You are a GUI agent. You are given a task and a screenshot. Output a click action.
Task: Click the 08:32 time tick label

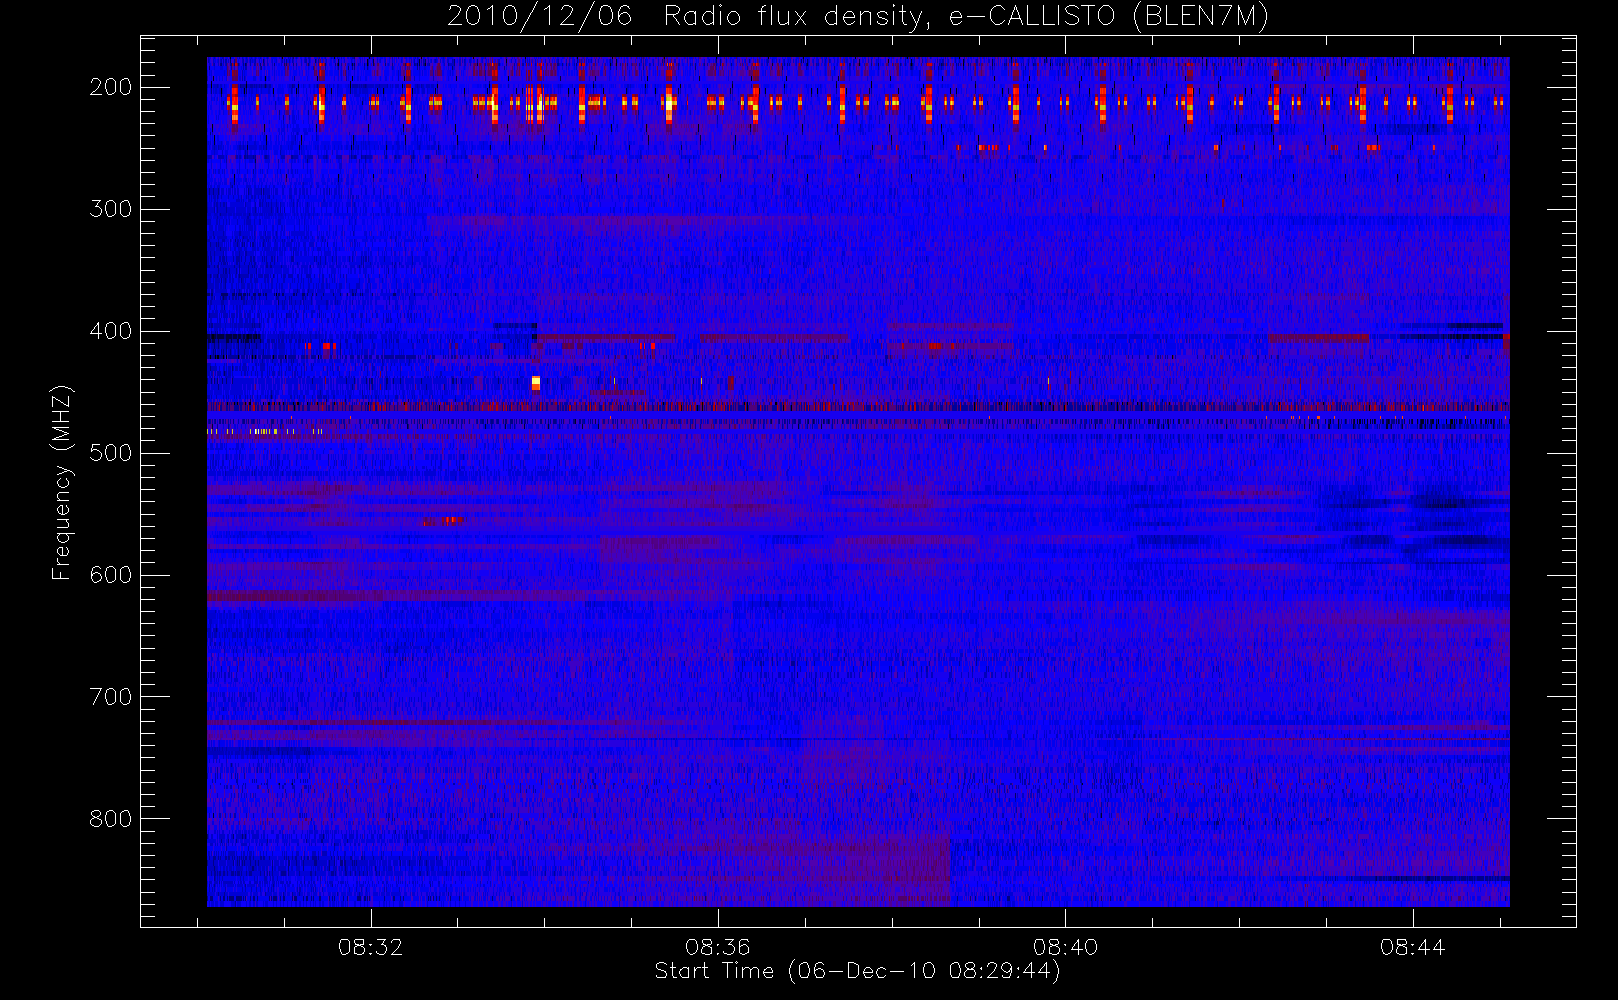370,947
